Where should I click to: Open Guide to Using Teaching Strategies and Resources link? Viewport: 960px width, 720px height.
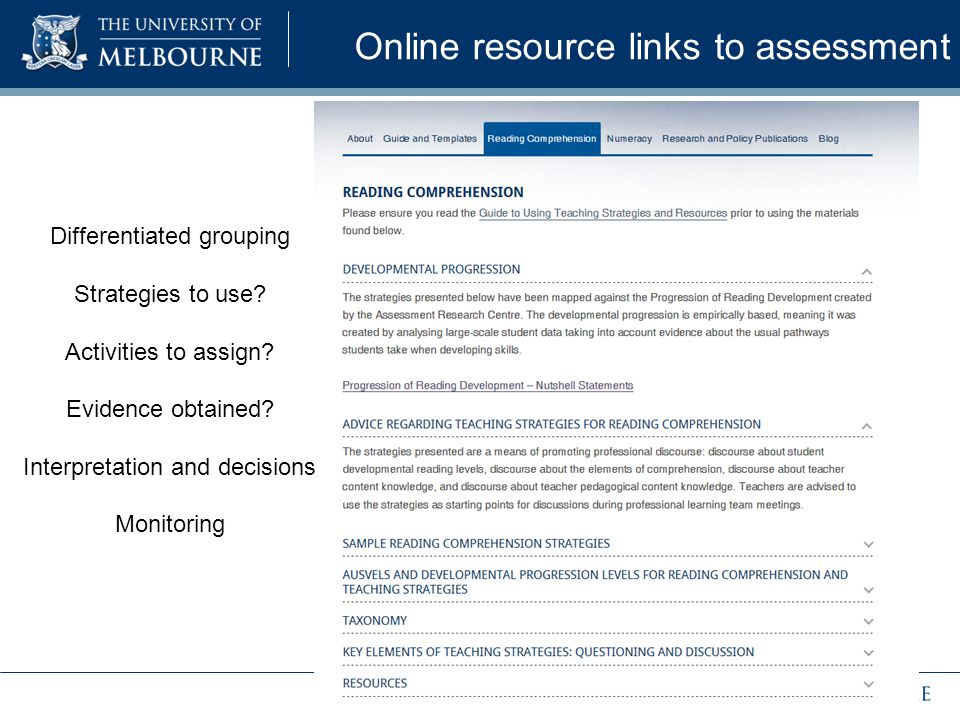(603, 213)
